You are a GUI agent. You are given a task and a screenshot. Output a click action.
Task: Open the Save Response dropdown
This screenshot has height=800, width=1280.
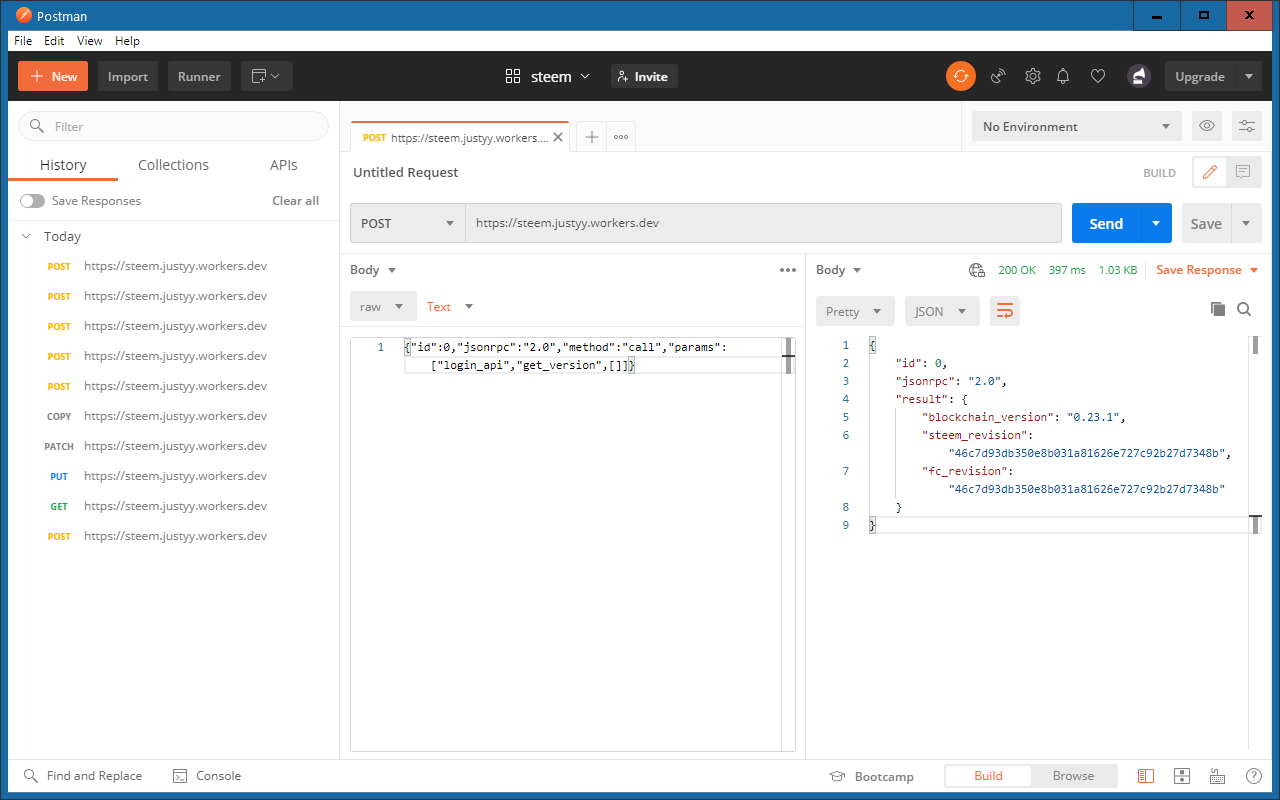[1207, 270]
